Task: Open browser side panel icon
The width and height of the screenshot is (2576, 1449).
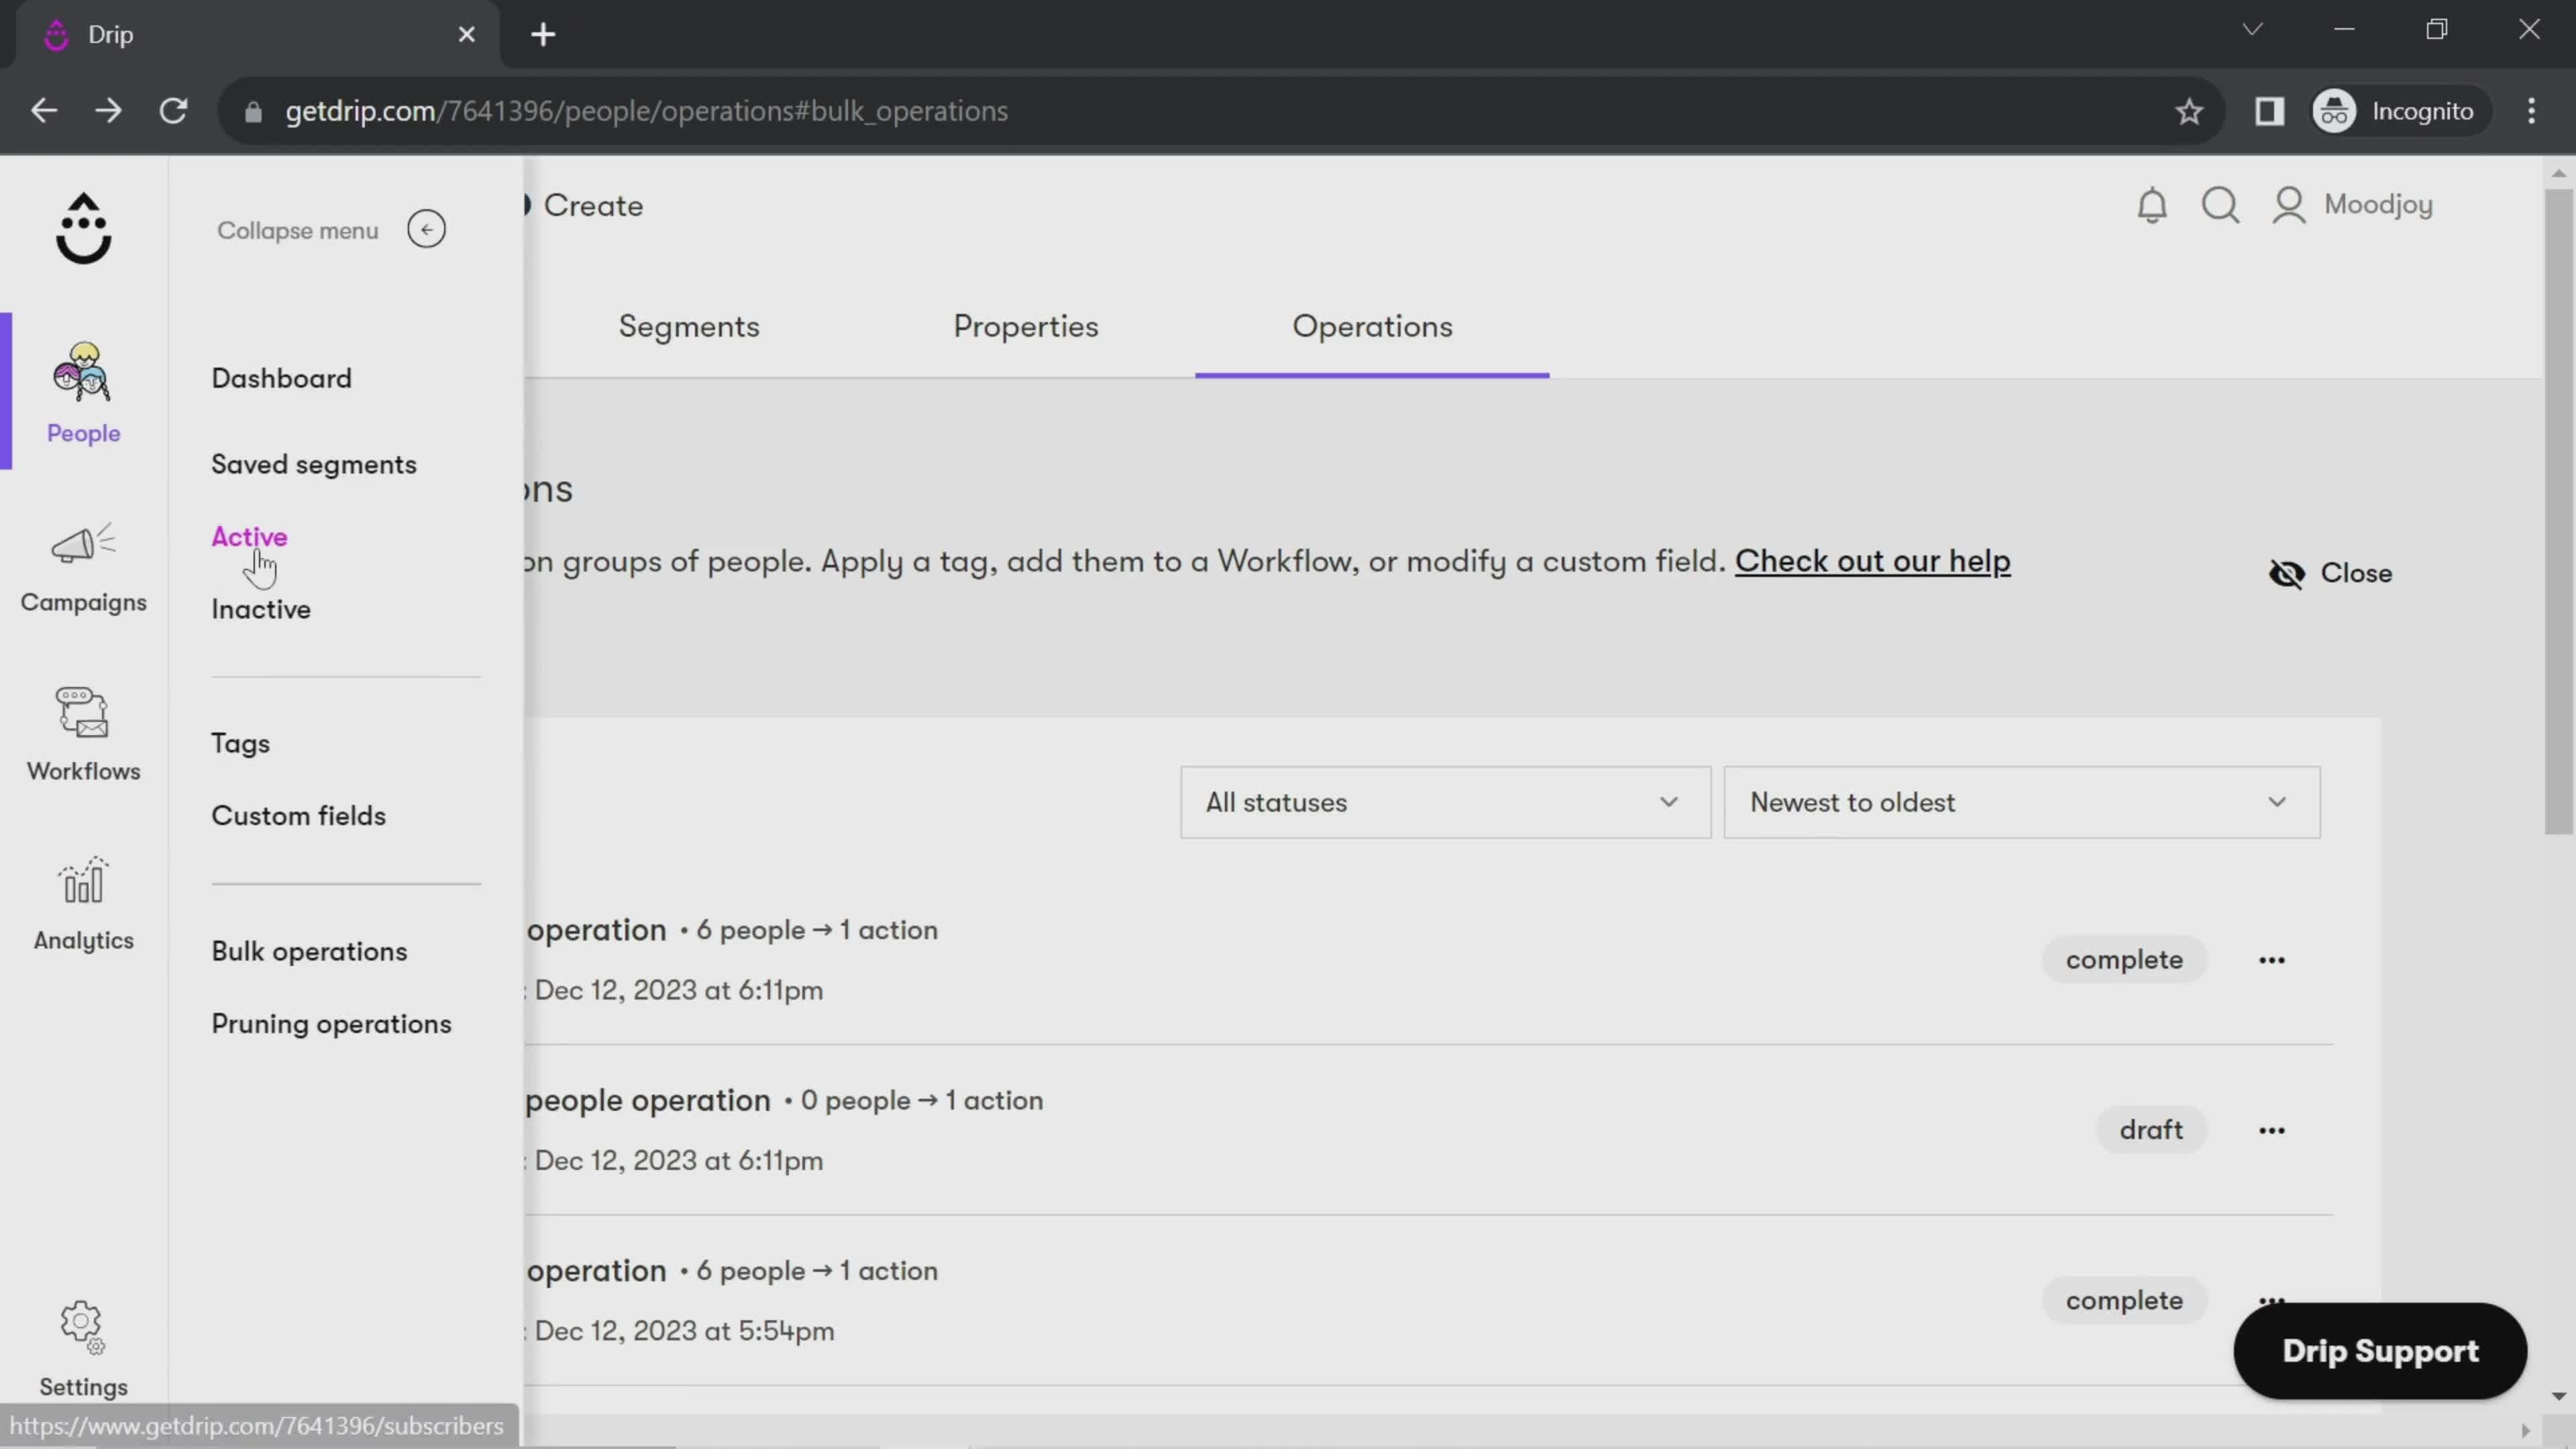Action: coord(2269,111)
